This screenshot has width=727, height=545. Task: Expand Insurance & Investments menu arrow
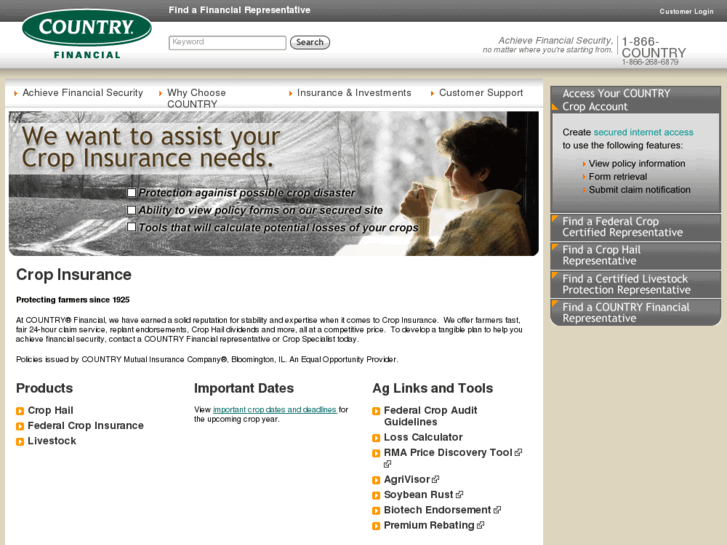coord(290,93)
